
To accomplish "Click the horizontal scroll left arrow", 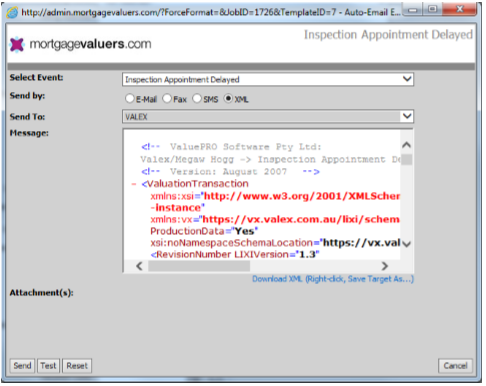I will (139, 266).
